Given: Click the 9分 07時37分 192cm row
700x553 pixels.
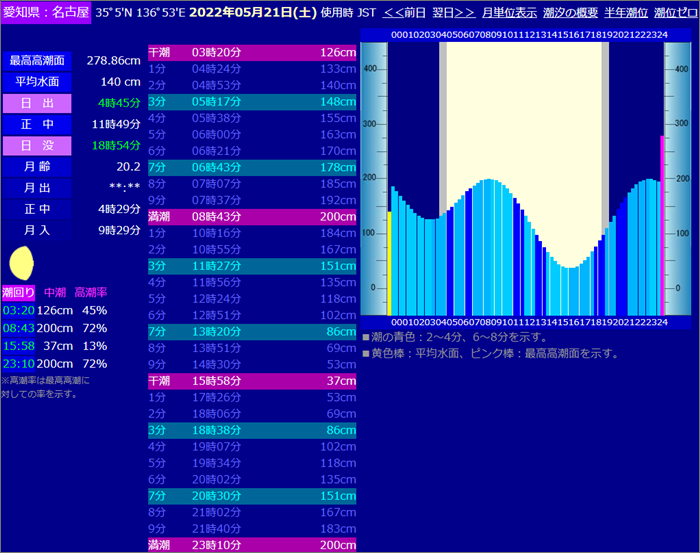Looking at the screenshot, I should tap(252, 200).
